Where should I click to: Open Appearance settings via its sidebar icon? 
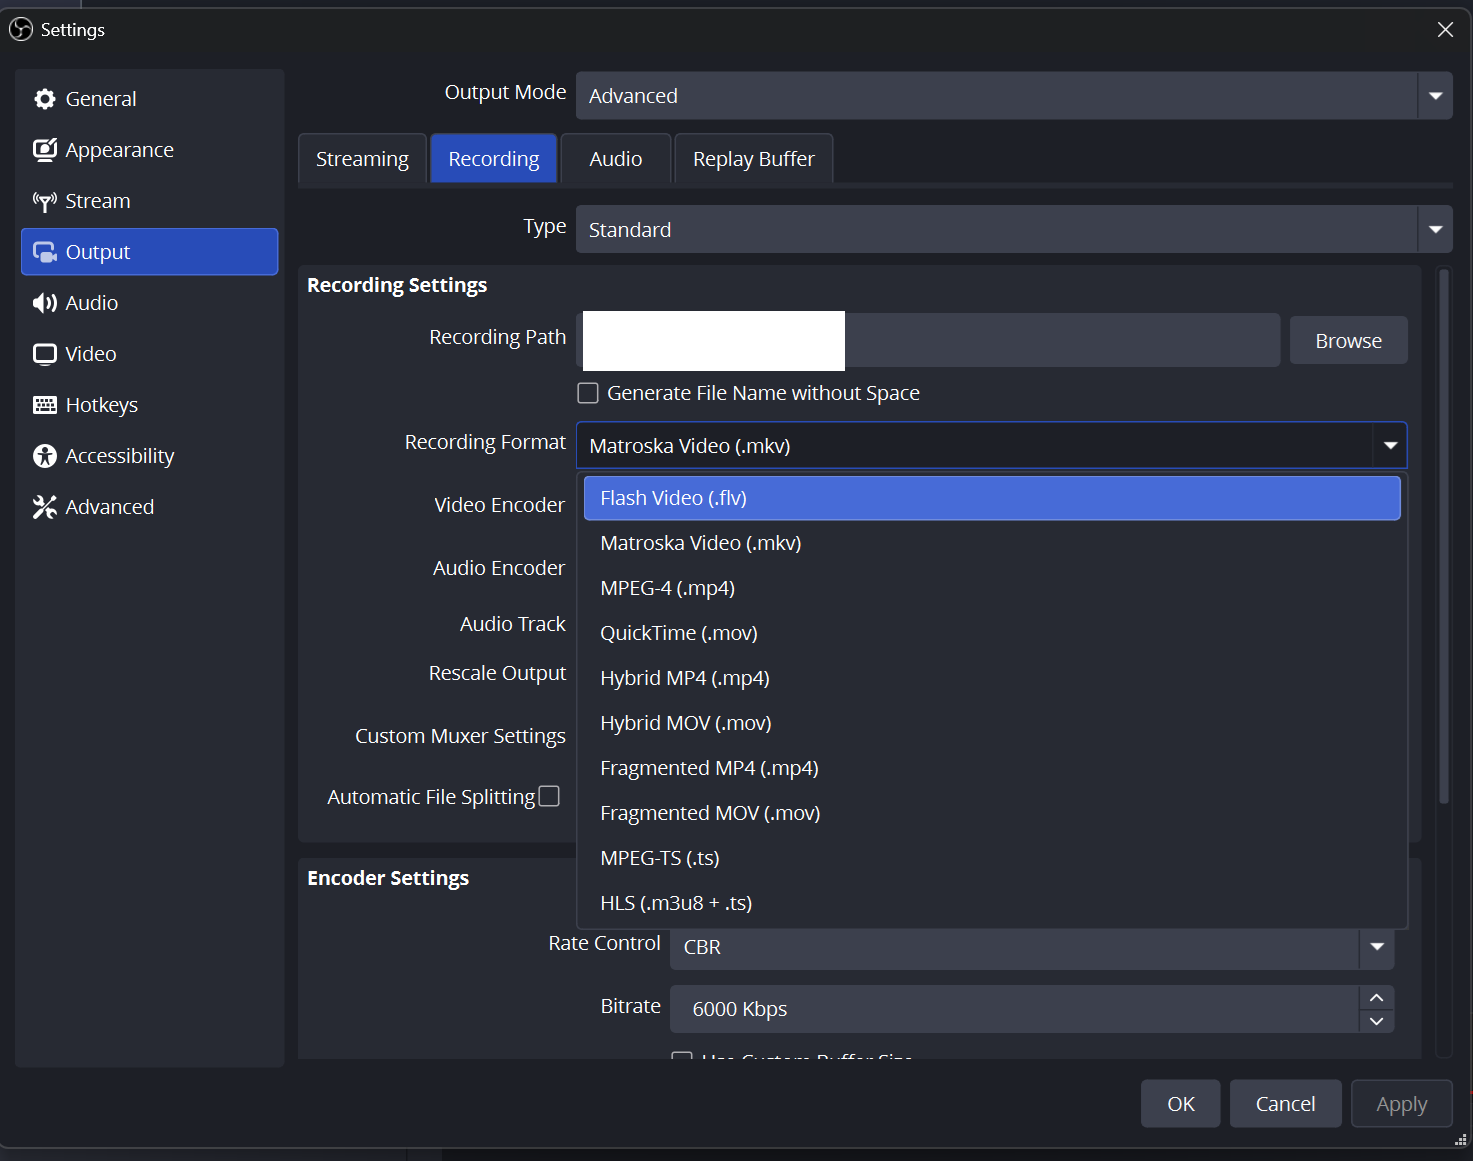pyautogui.click(x=45, y=150)
